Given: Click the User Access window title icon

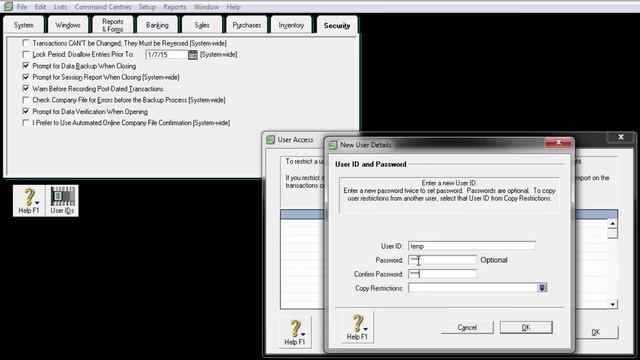Looking at the screenshot, I should tap(271, 140).
